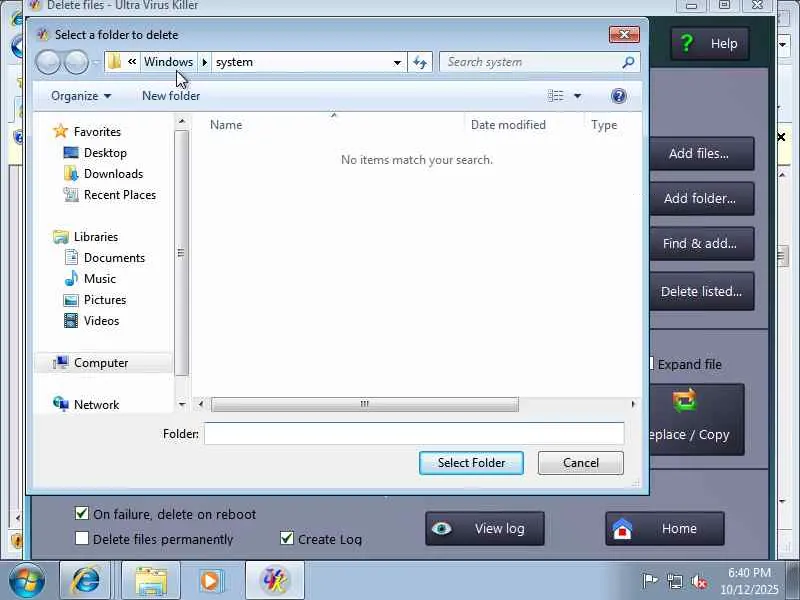Toggle the Expand file checkbox
The width and height of the screenshot is (800, 600).
click(652, 363)
